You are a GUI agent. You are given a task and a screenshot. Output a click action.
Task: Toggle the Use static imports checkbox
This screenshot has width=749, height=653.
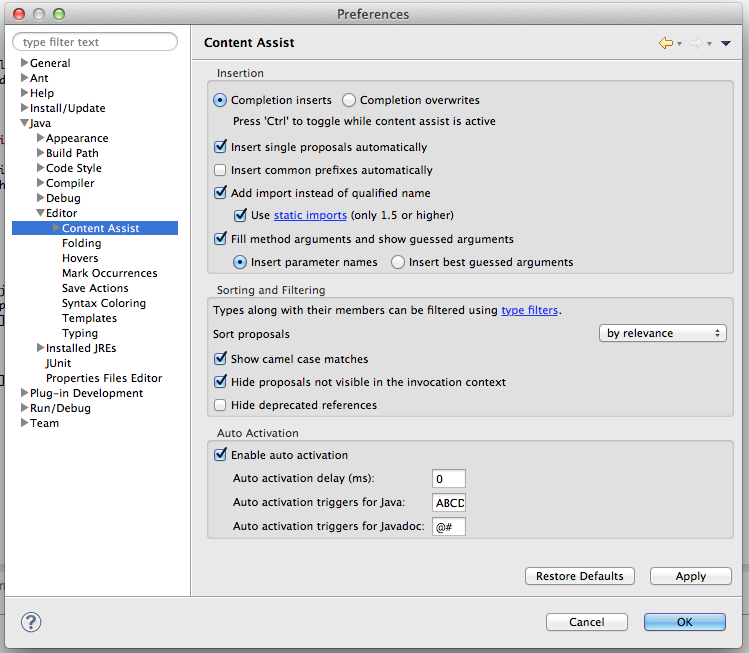tap(240, 215)
